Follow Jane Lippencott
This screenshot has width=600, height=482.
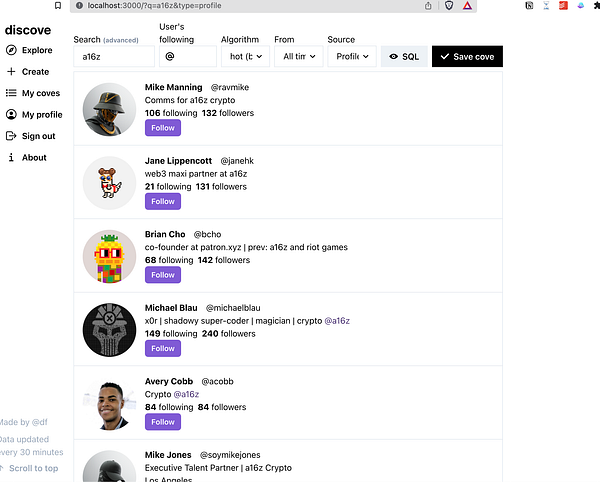[x=161, y=201]
